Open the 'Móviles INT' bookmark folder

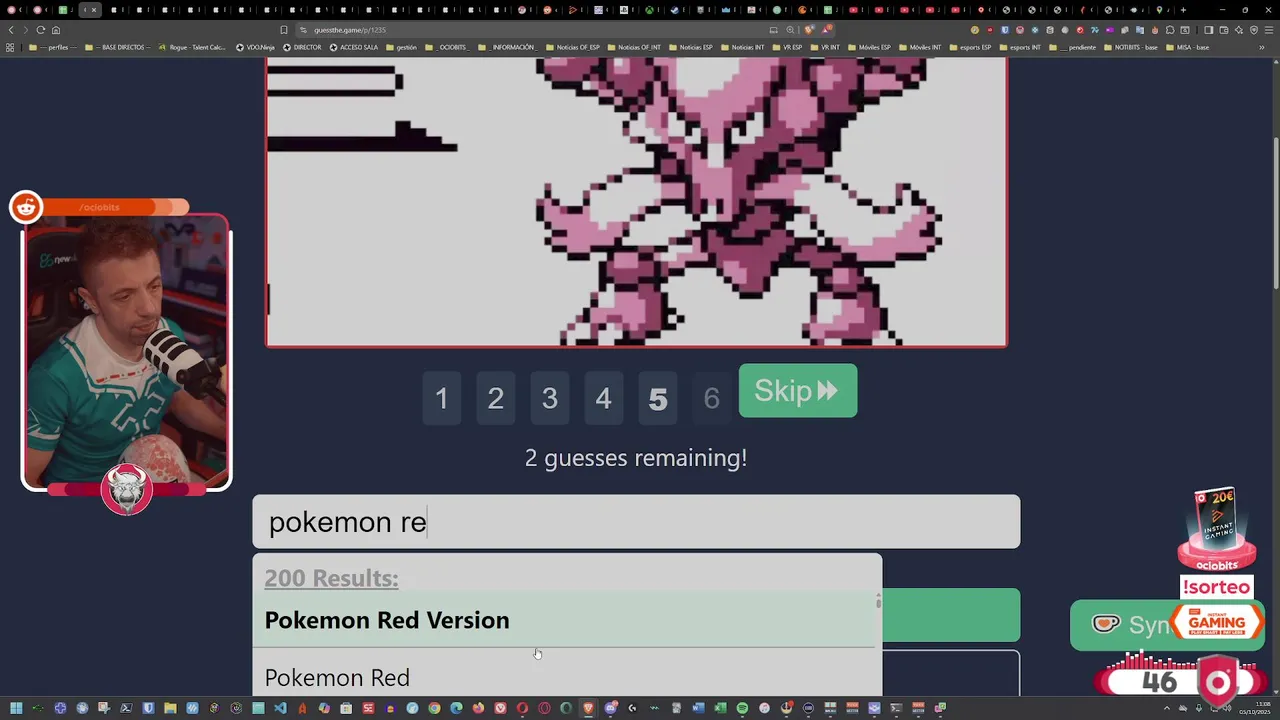[921, 47]
